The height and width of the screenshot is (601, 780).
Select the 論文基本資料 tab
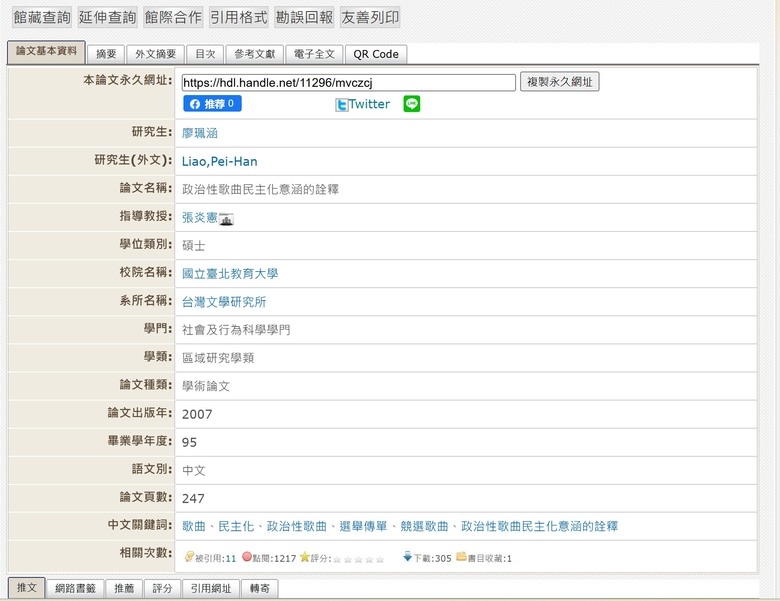(46, 52)
